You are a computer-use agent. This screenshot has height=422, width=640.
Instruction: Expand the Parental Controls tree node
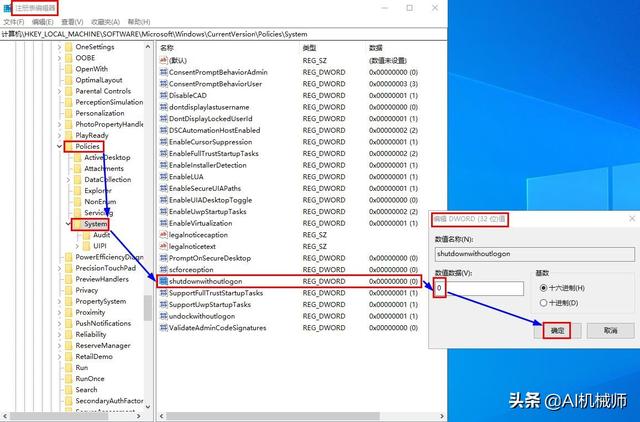(x=60, y=91)
